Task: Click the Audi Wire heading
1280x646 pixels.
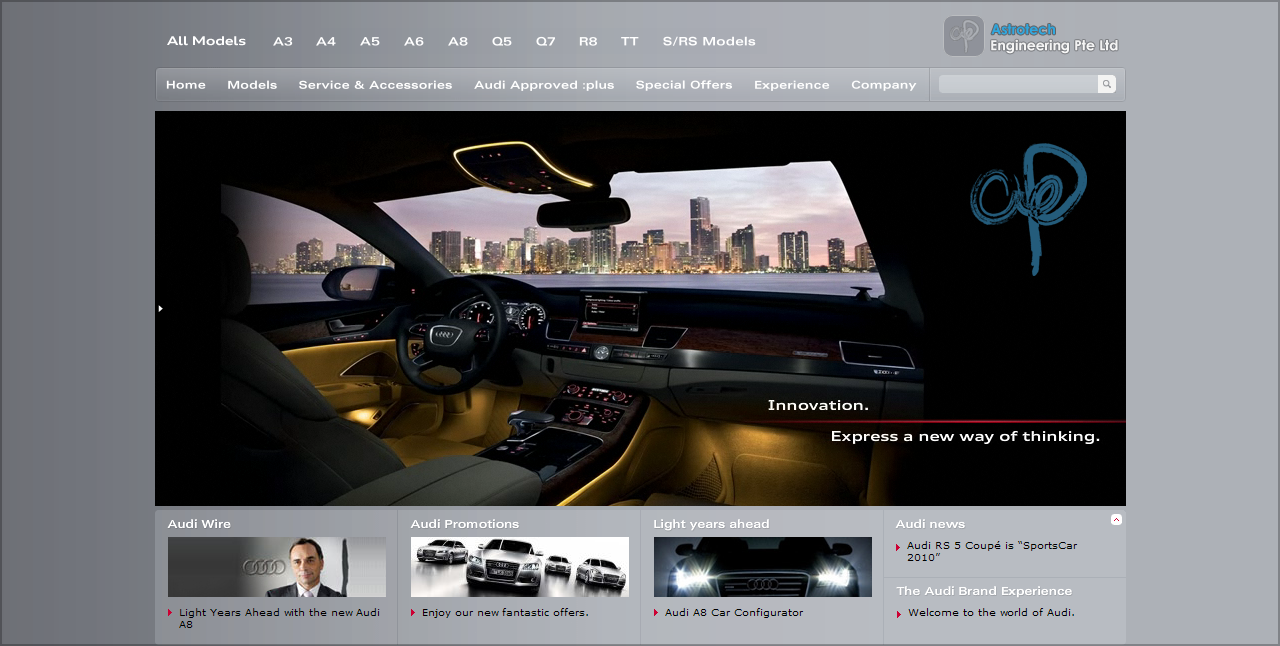Action: [x=199, y=524]
